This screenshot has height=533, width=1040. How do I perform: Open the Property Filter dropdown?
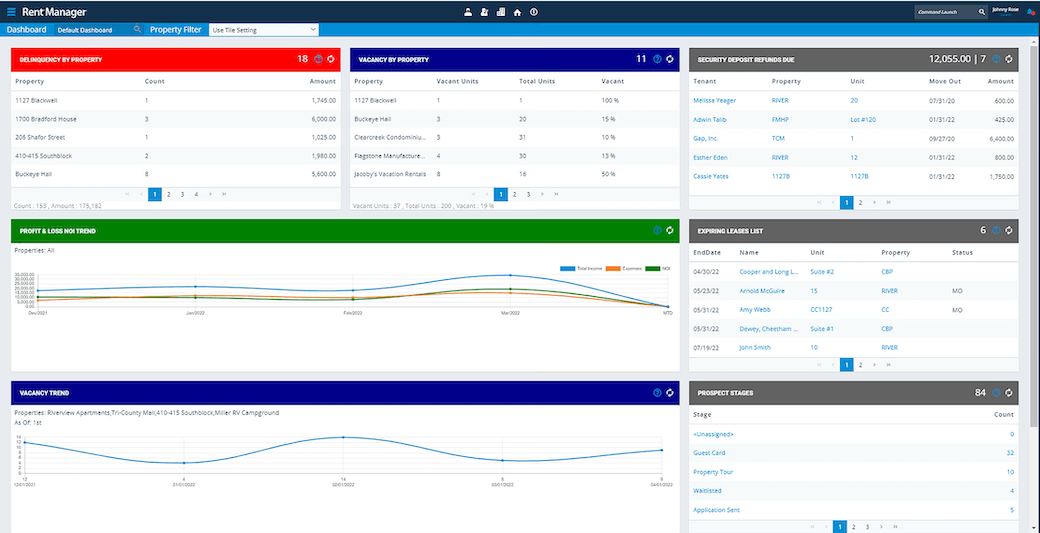coord(263,30)
